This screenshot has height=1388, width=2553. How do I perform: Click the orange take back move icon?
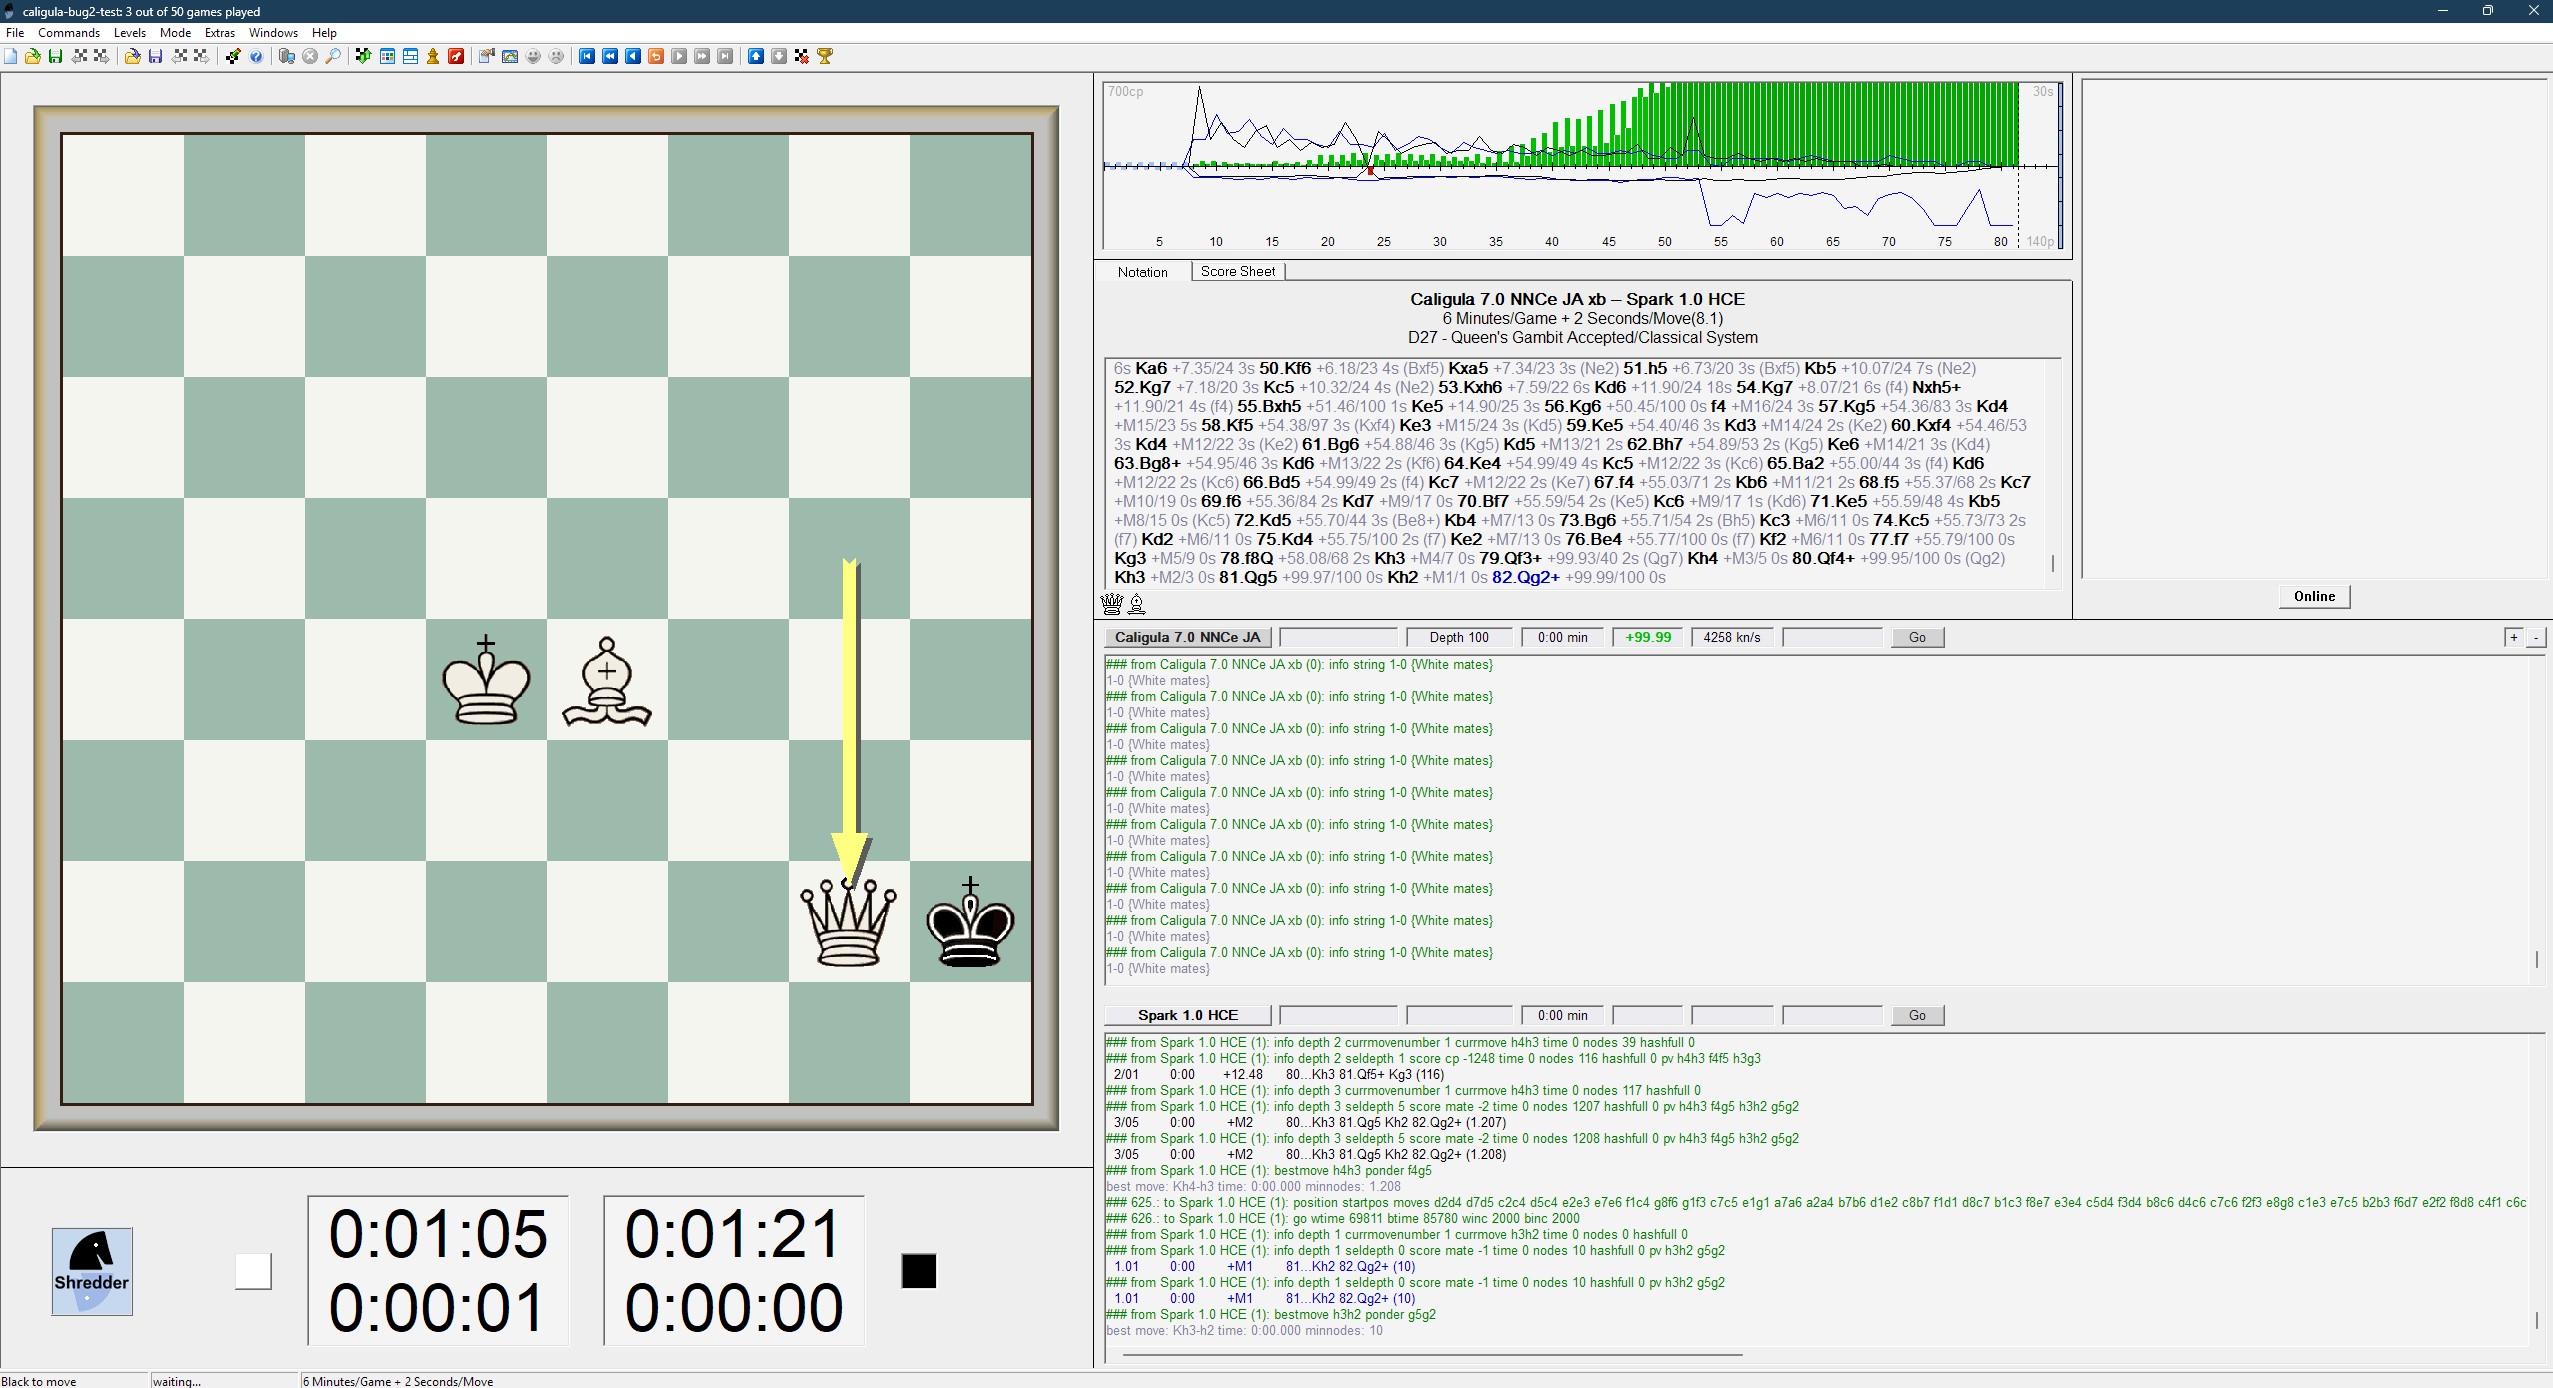pos(655,56)
